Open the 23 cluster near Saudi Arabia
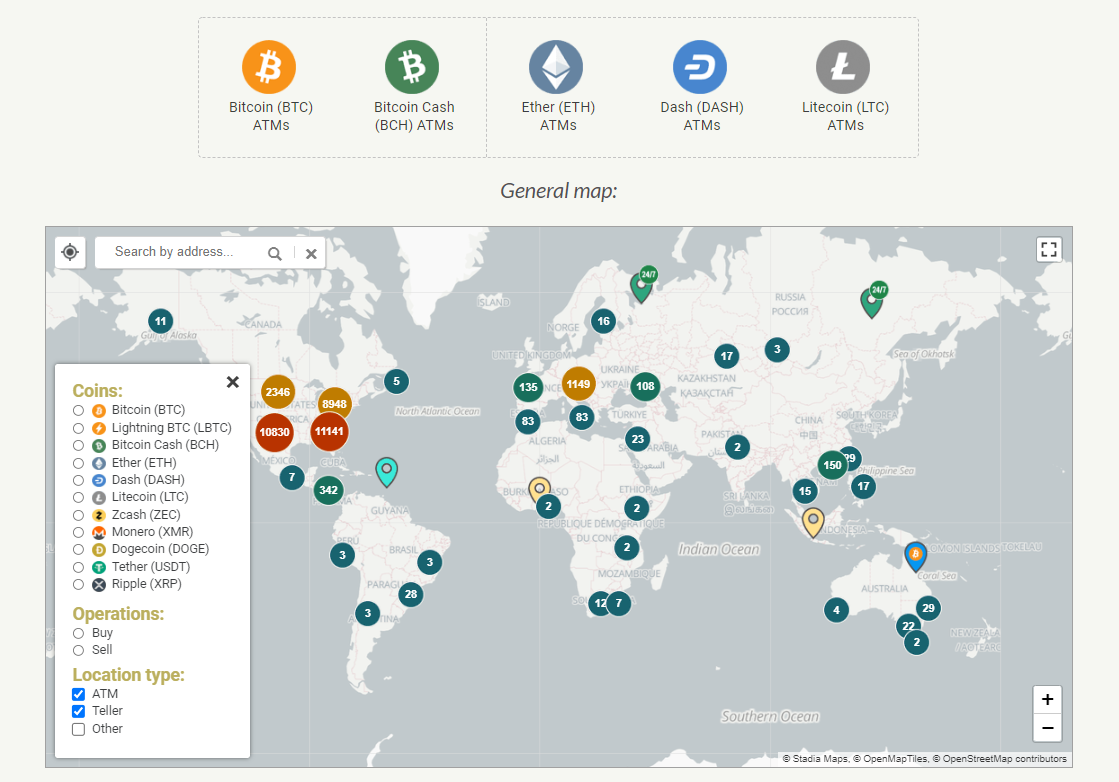This screenshot has width=1119, height=782. click(x=638, y=440)
